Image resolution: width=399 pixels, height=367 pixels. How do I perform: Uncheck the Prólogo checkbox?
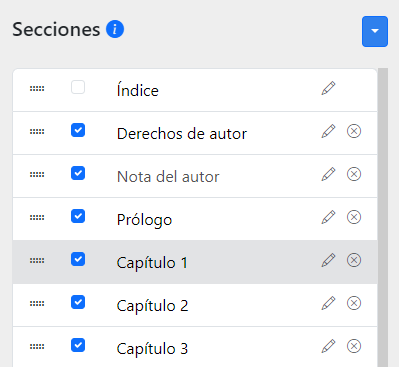78,216
